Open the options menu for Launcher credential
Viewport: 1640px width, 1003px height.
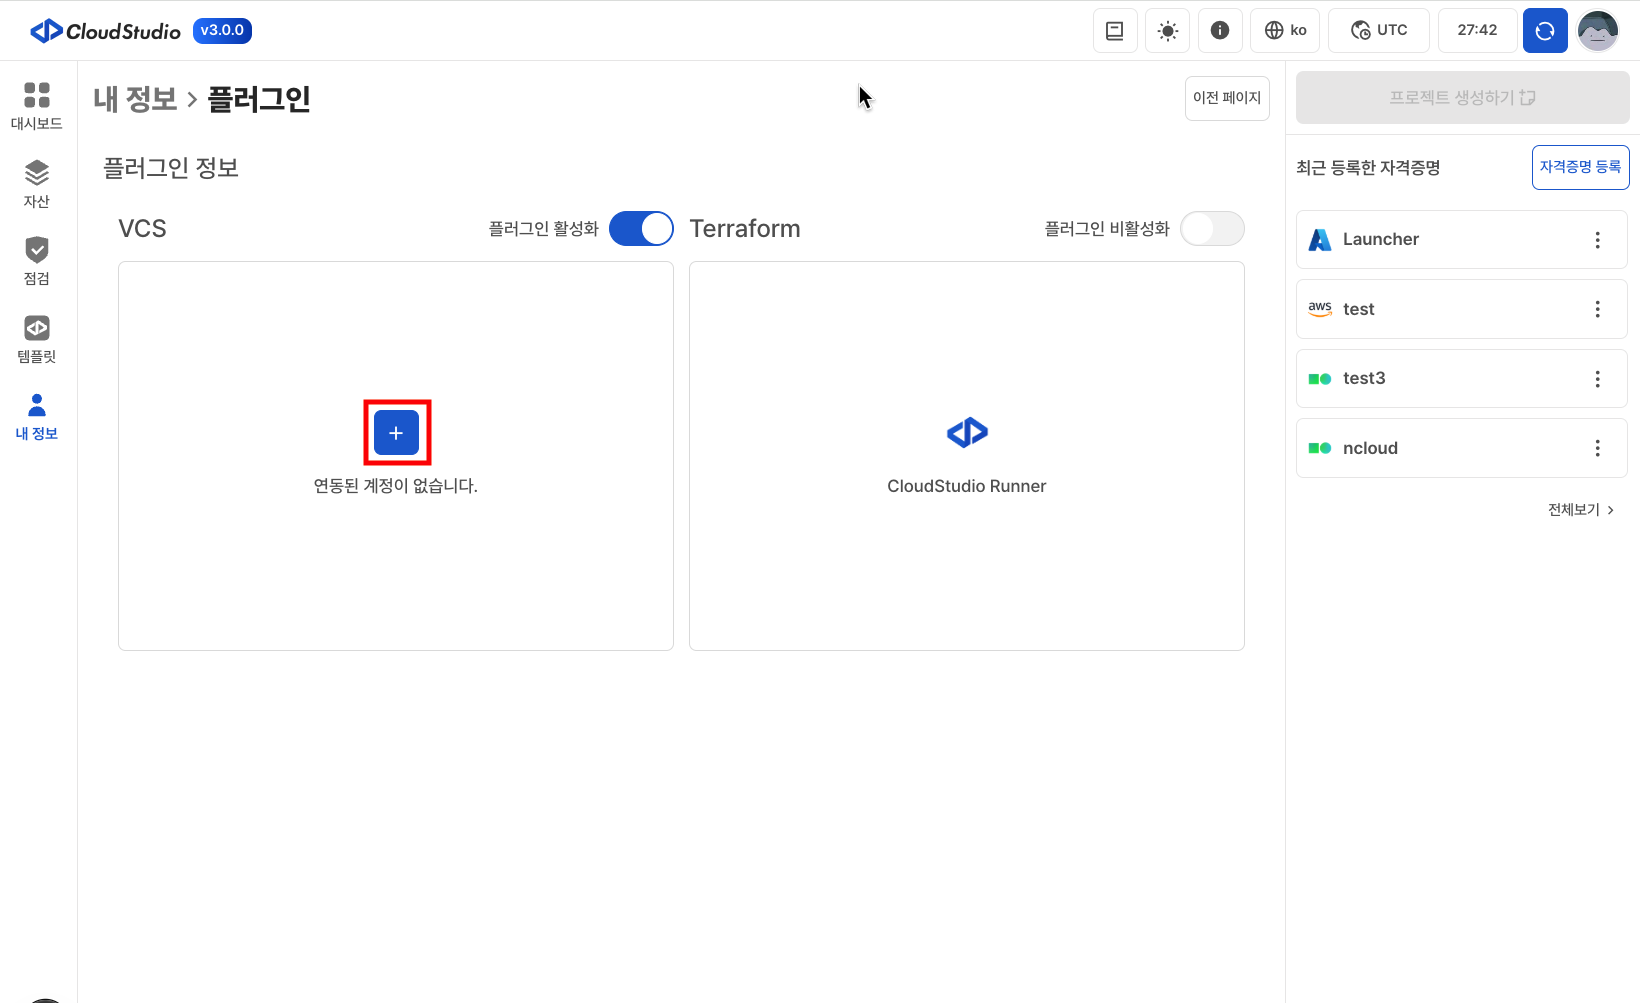point(1597,240)
